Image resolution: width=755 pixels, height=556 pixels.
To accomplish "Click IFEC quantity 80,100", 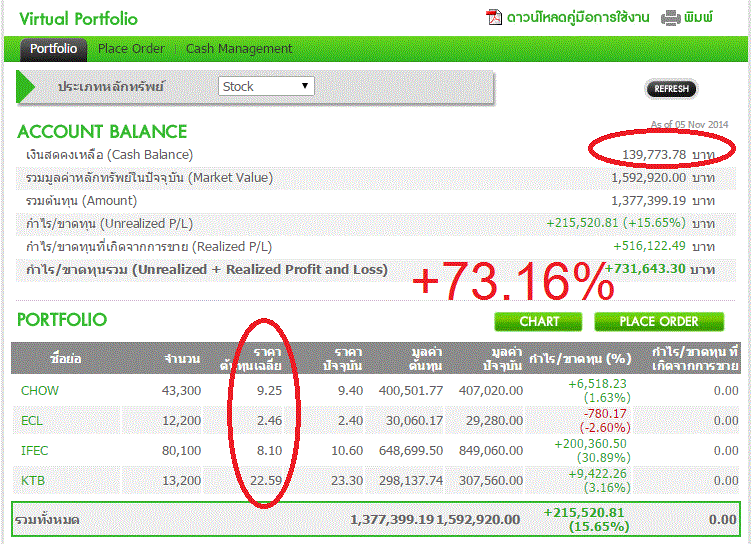I will coord(181,451).
